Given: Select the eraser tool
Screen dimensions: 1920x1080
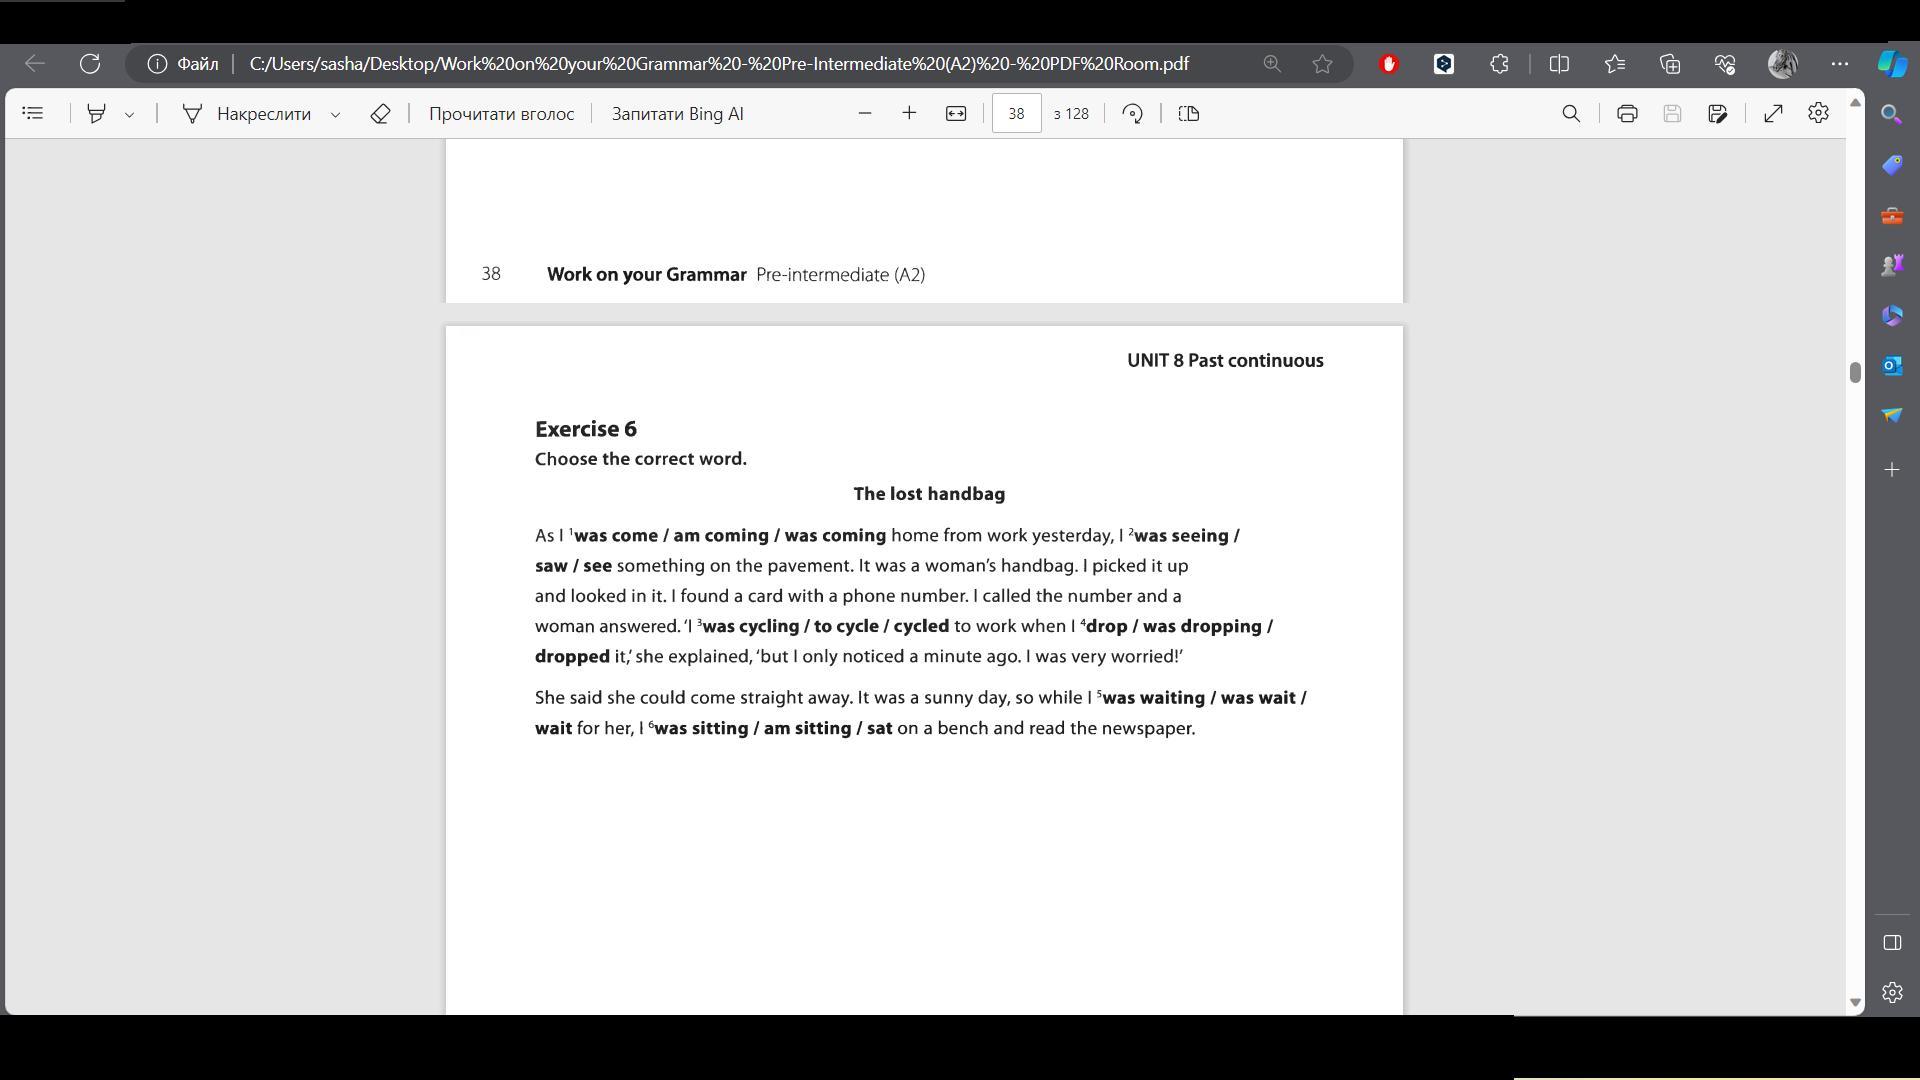Looking at the screenshot, I should click(380, 114).
